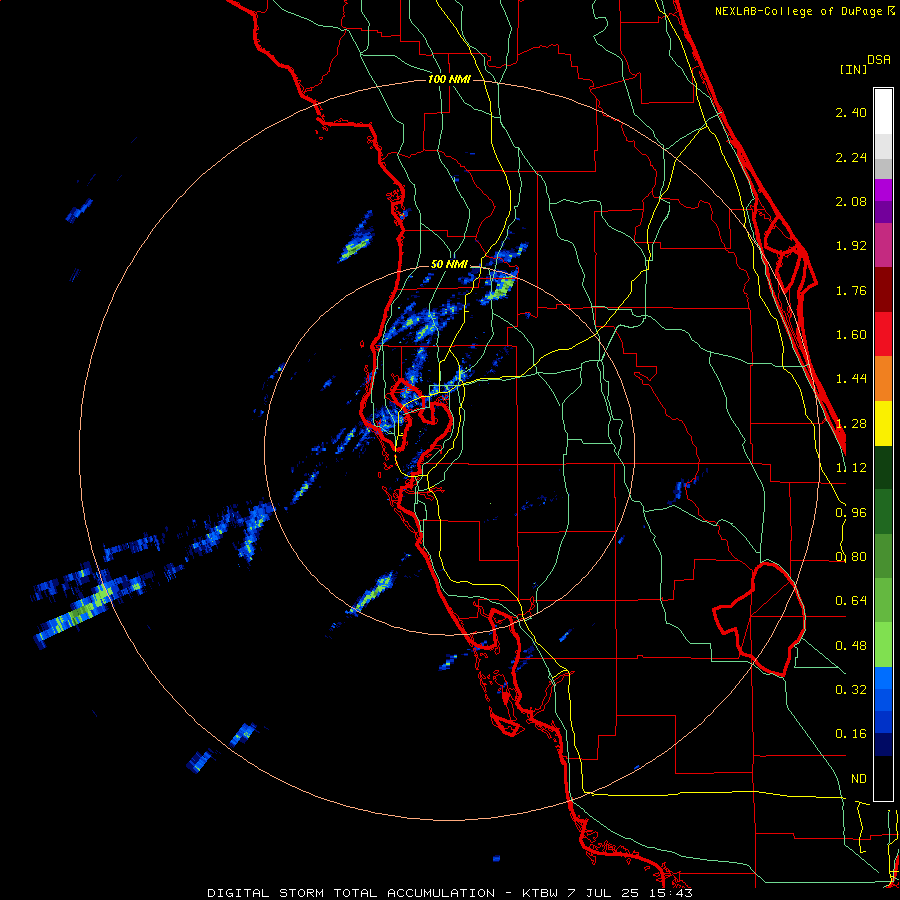
Task: Click the 1.44 scale value
Action: [x=851, y=379]
